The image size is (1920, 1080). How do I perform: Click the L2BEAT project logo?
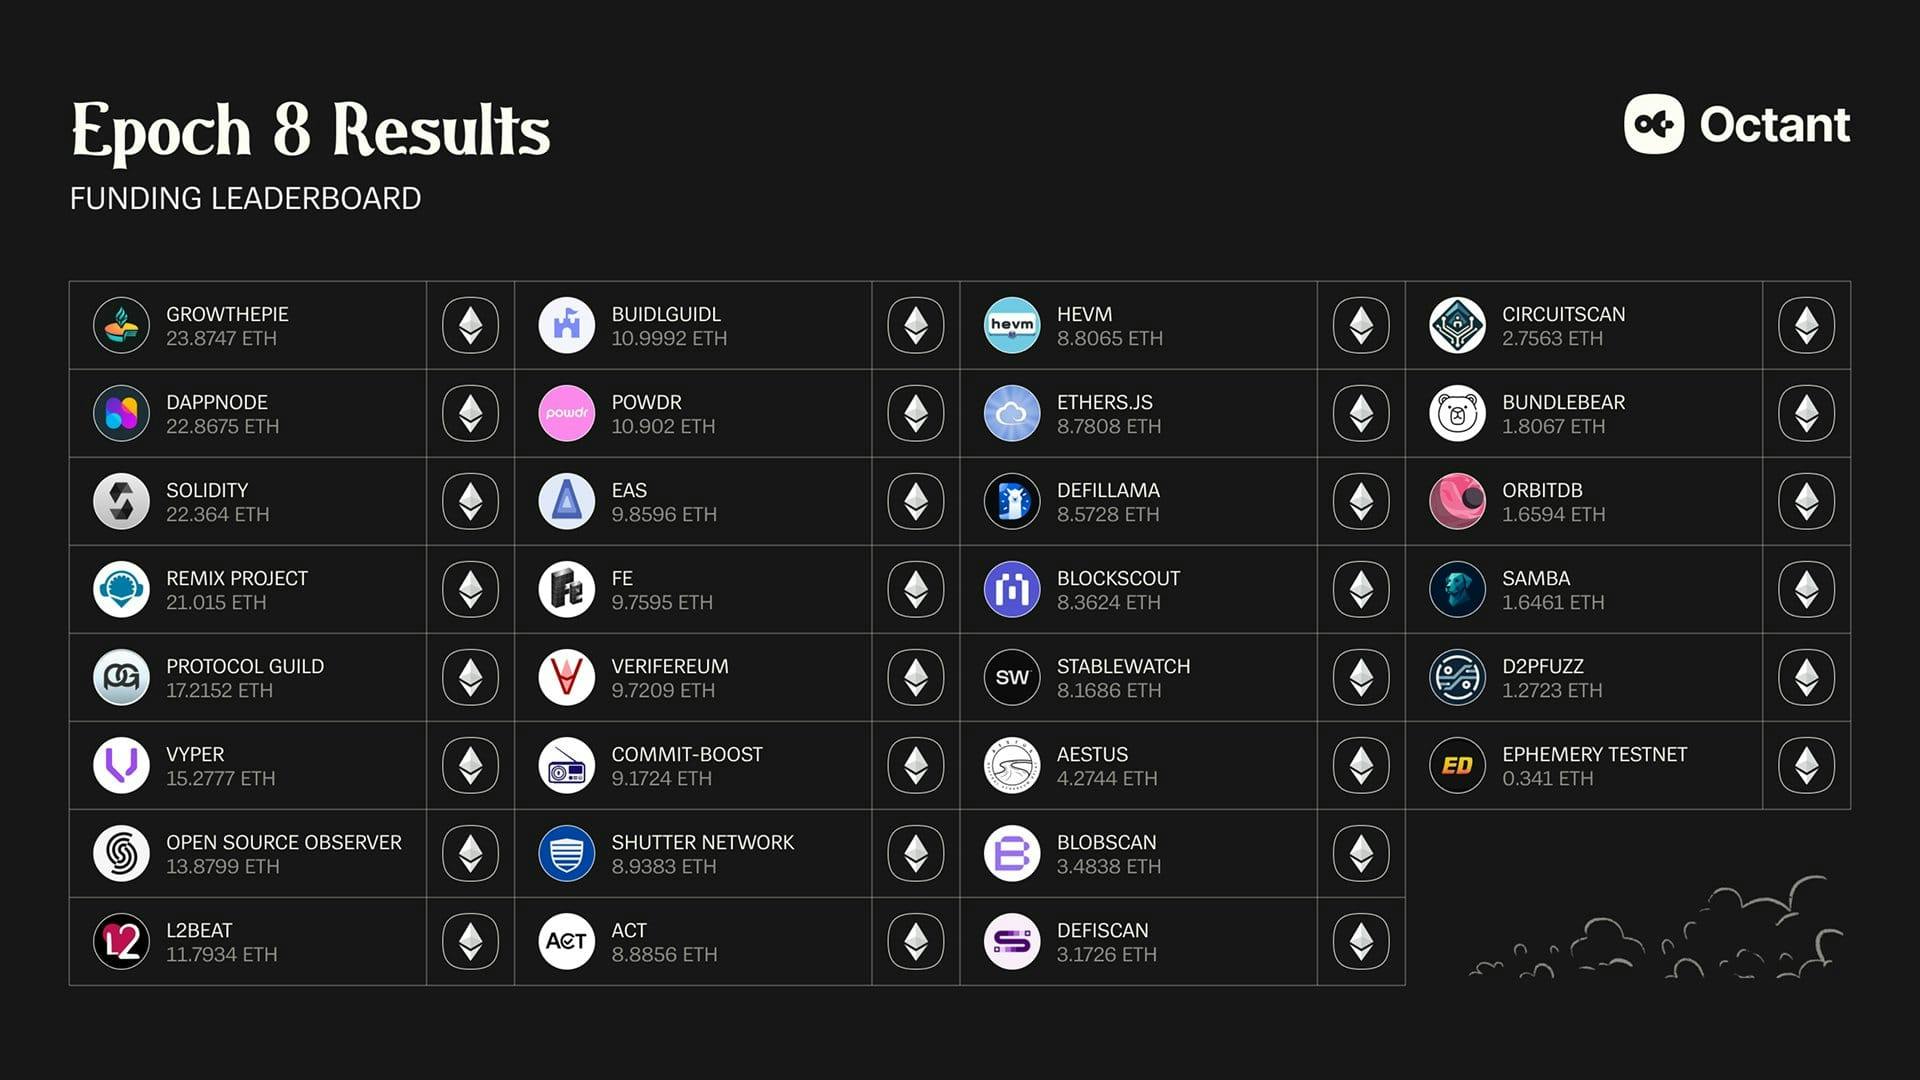(x=121, y=942)
